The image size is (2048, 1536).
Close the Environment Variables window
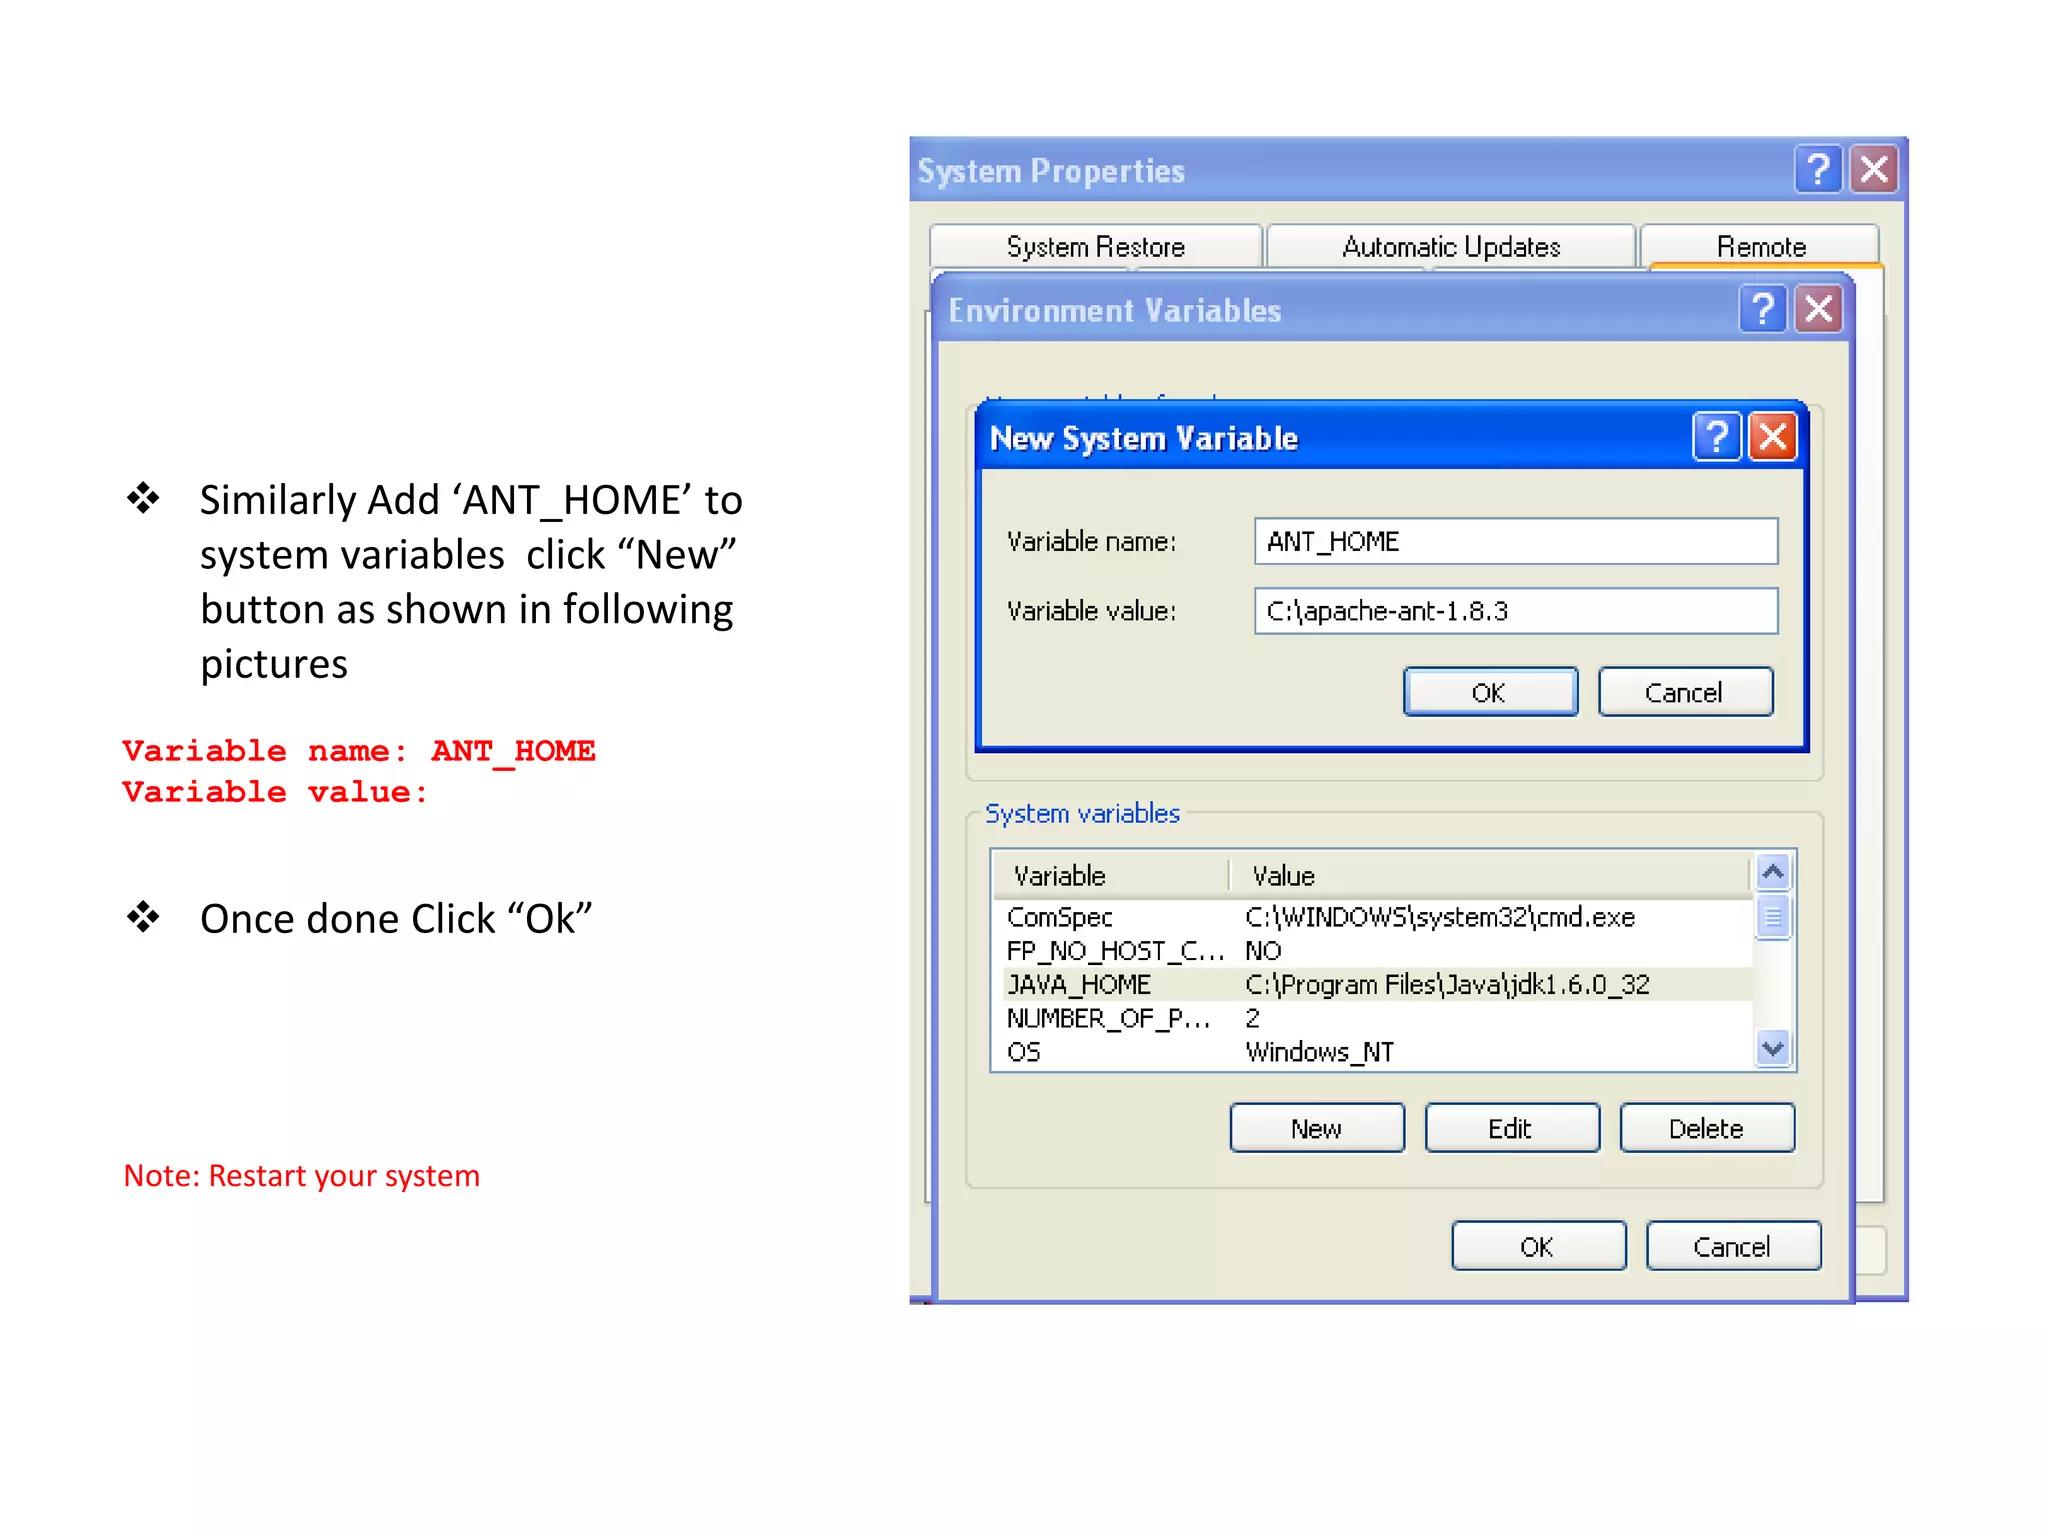pos(1819,309)
